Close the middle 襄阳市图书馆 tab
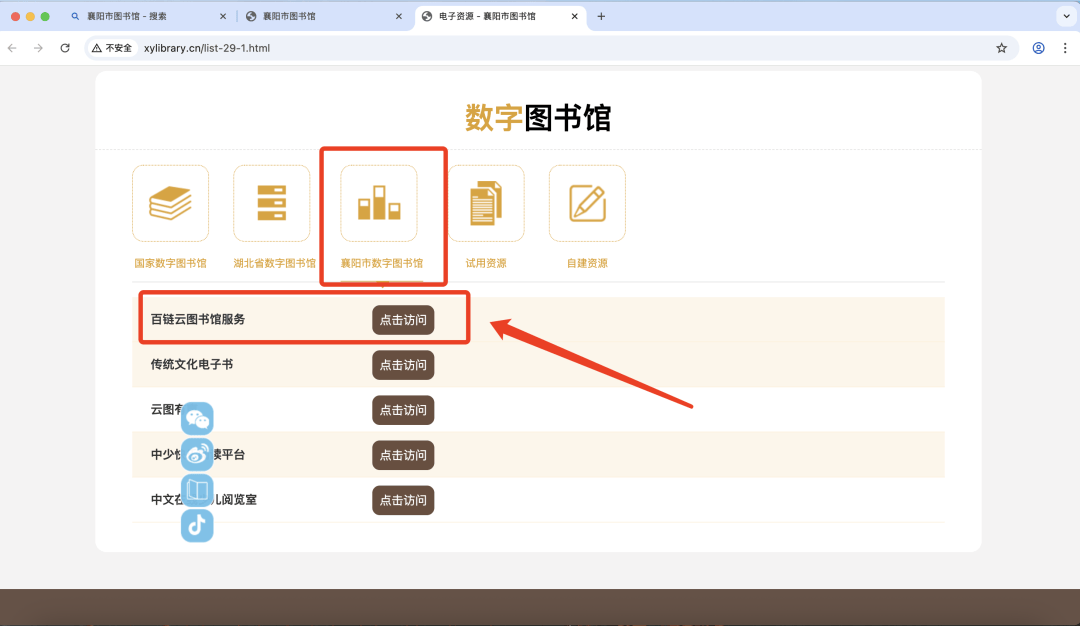This screenshot has width=1080, height=626. 399,17
